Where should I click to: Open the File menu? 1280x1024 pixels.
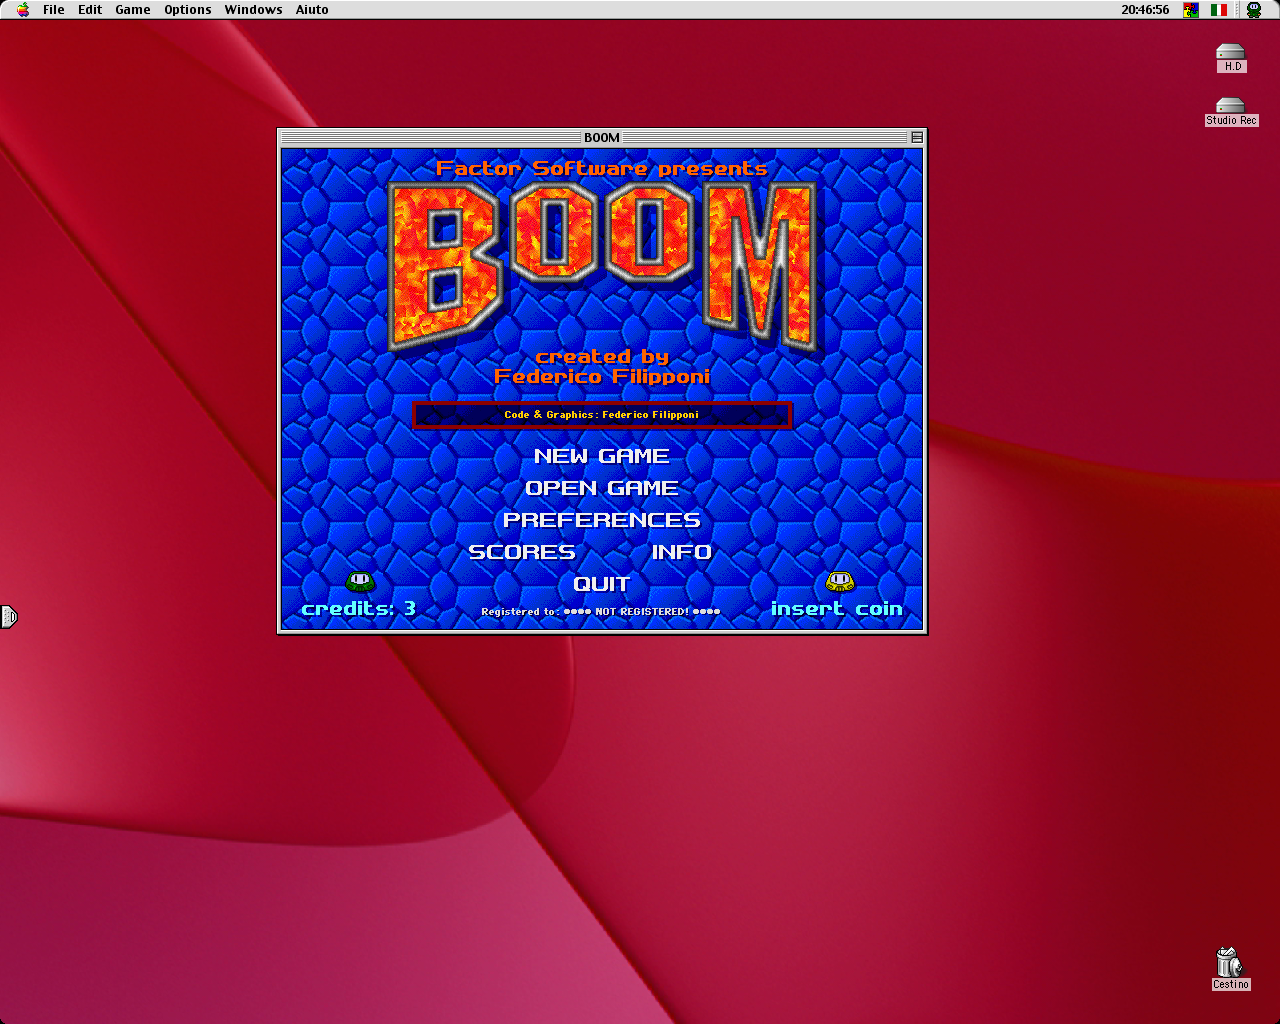pos(54,9)
